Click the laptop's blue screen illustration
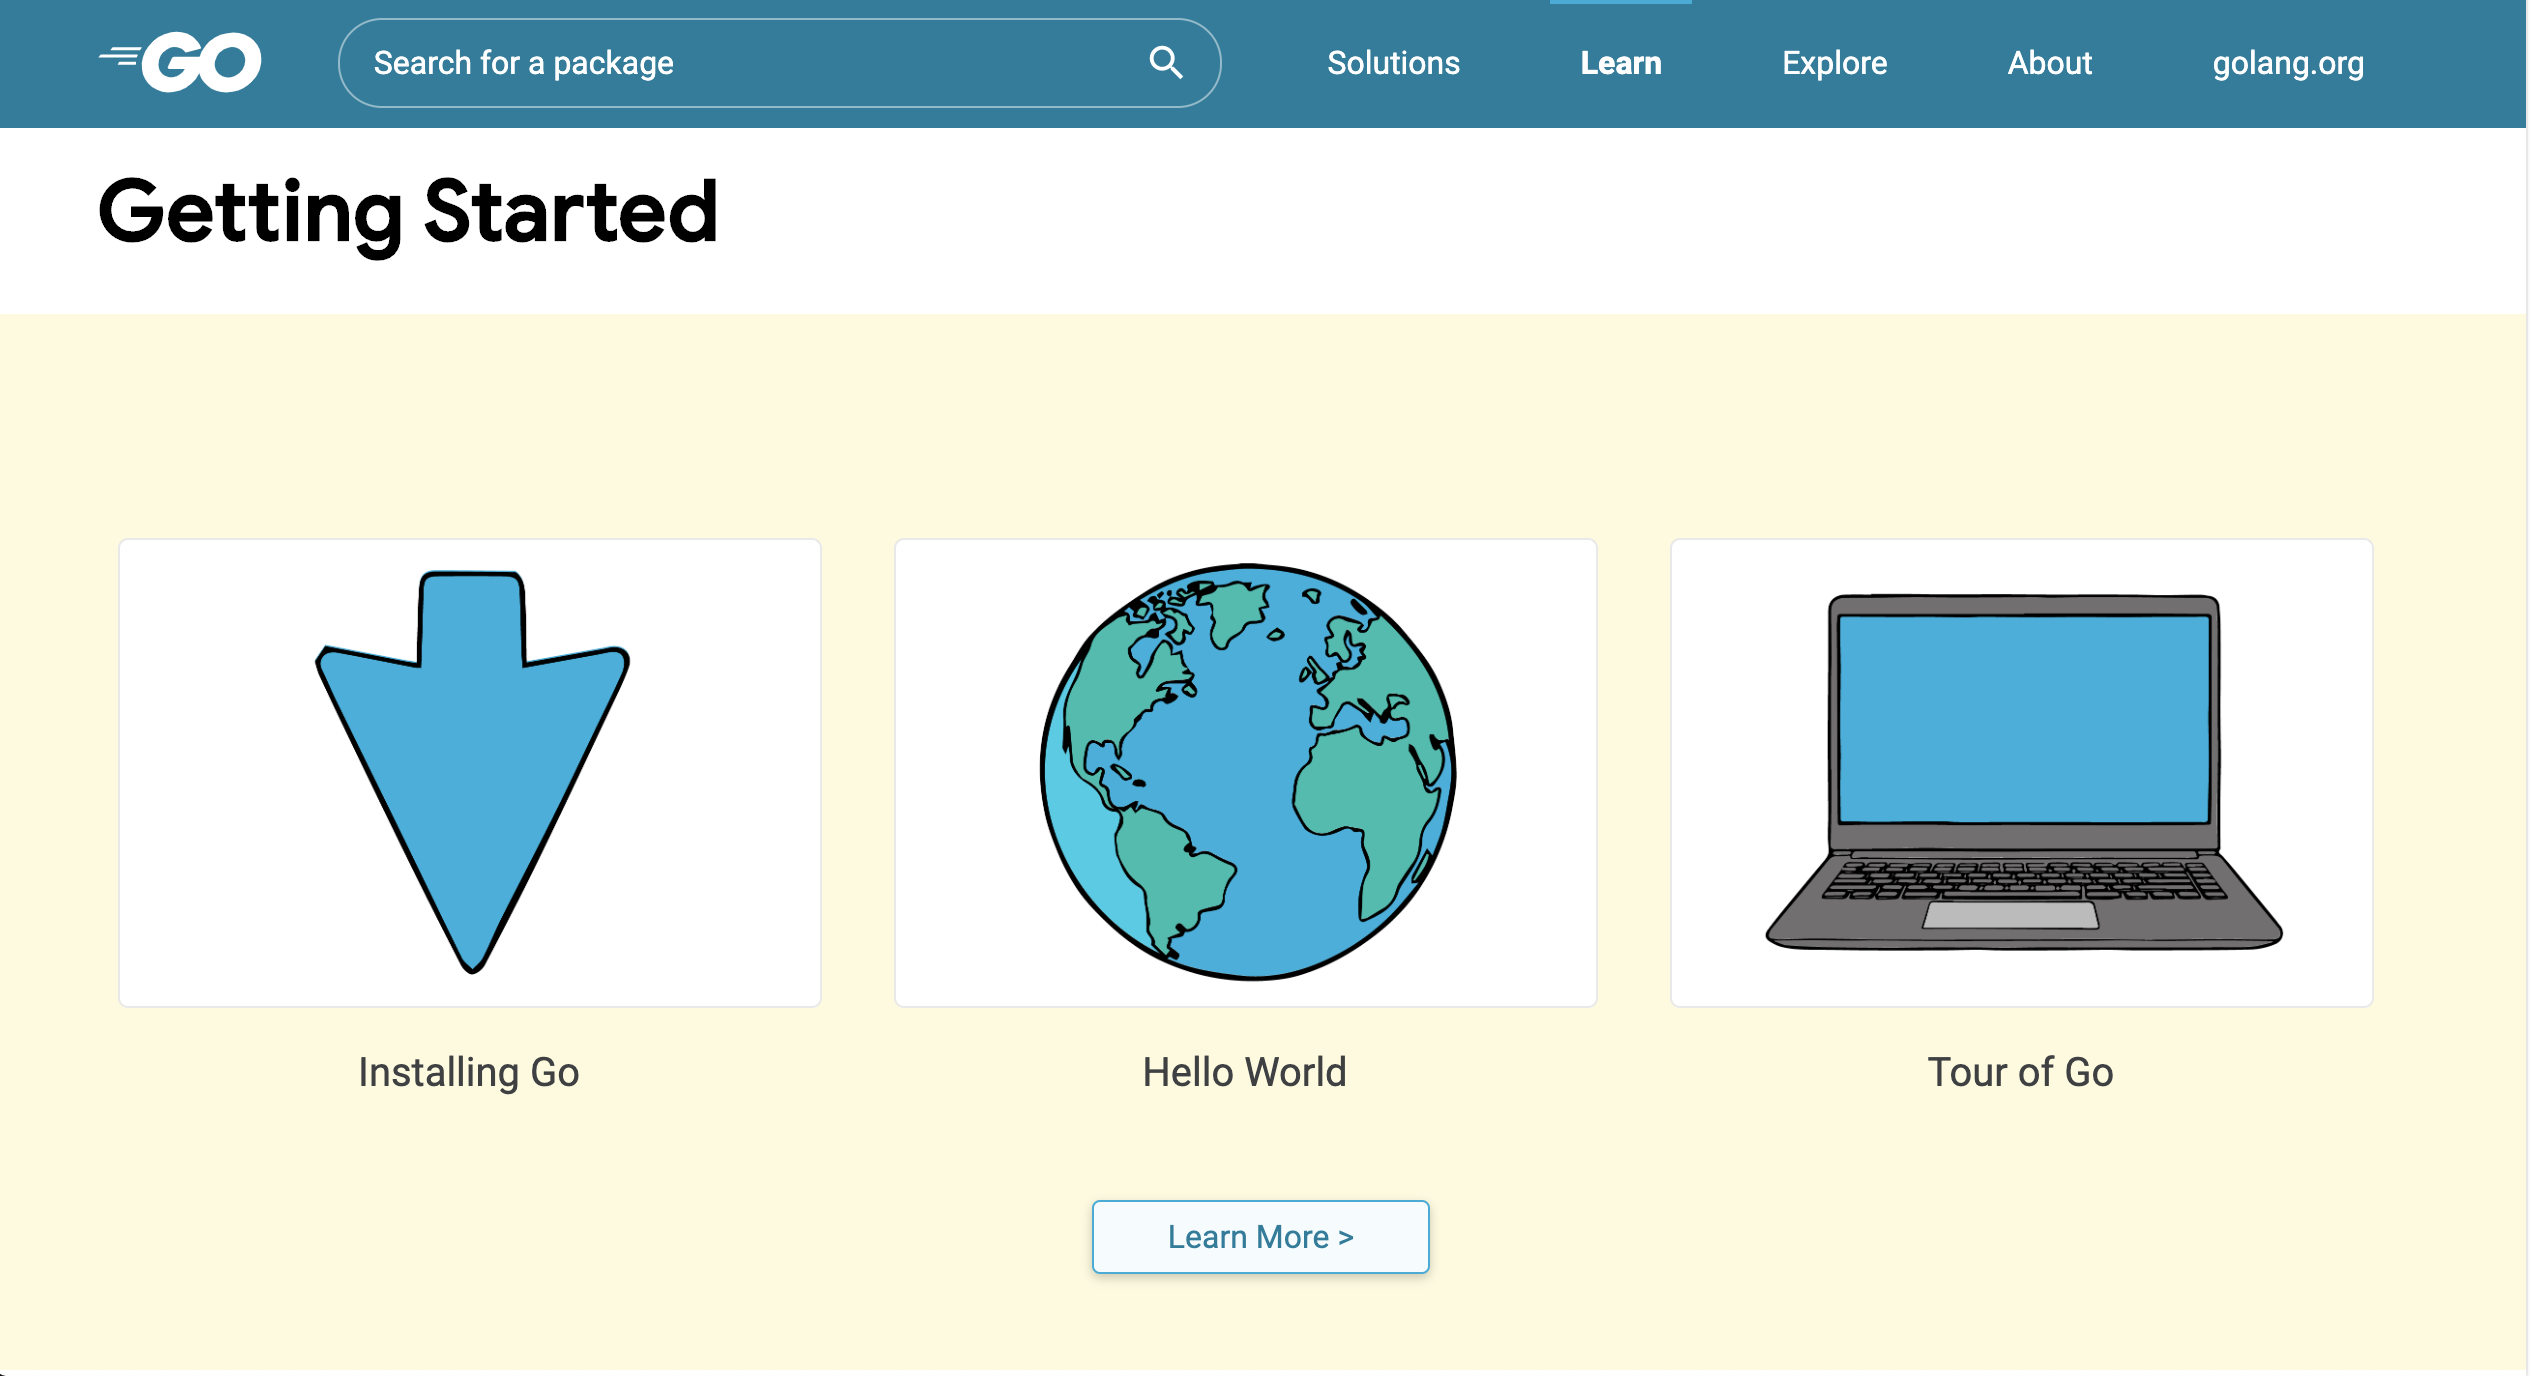This screenshot has width=2530, height=1376. pyautogui.click(x=2023, y=719)
